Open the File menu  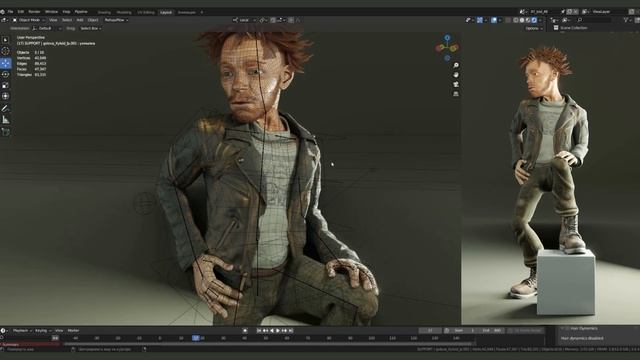[x=10, y=12]
